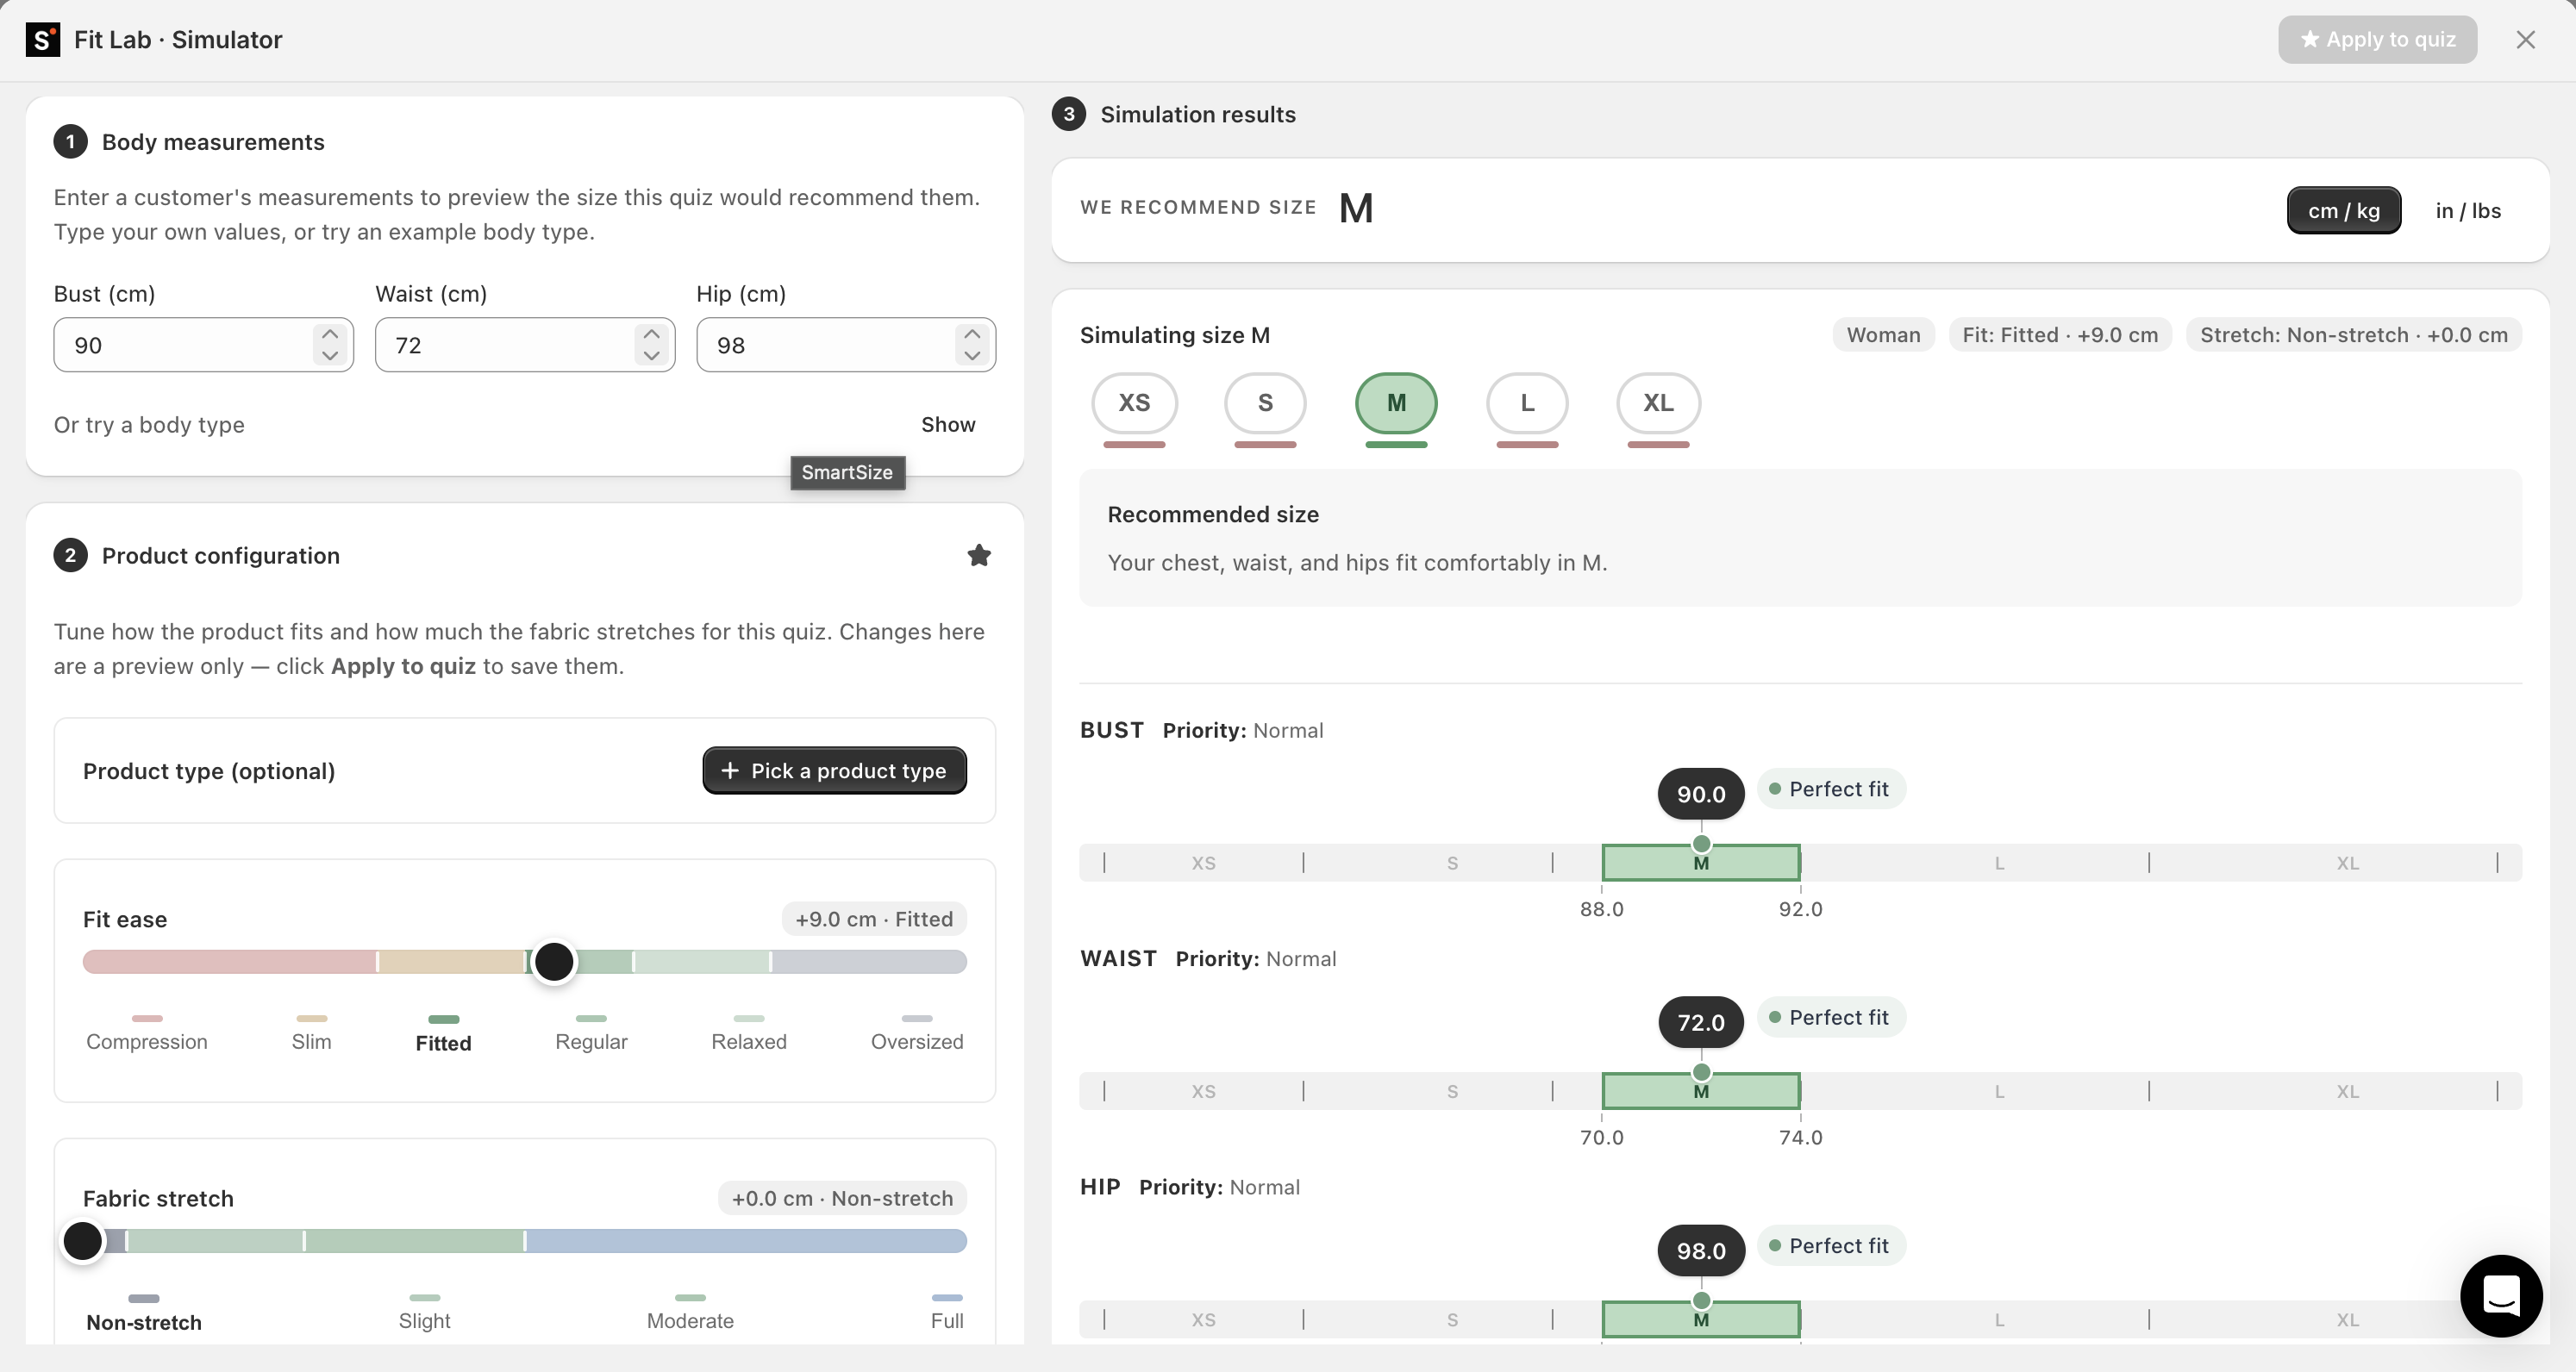
Task: Click the M segment on the Waist scale
Action: [1701, 1091]
